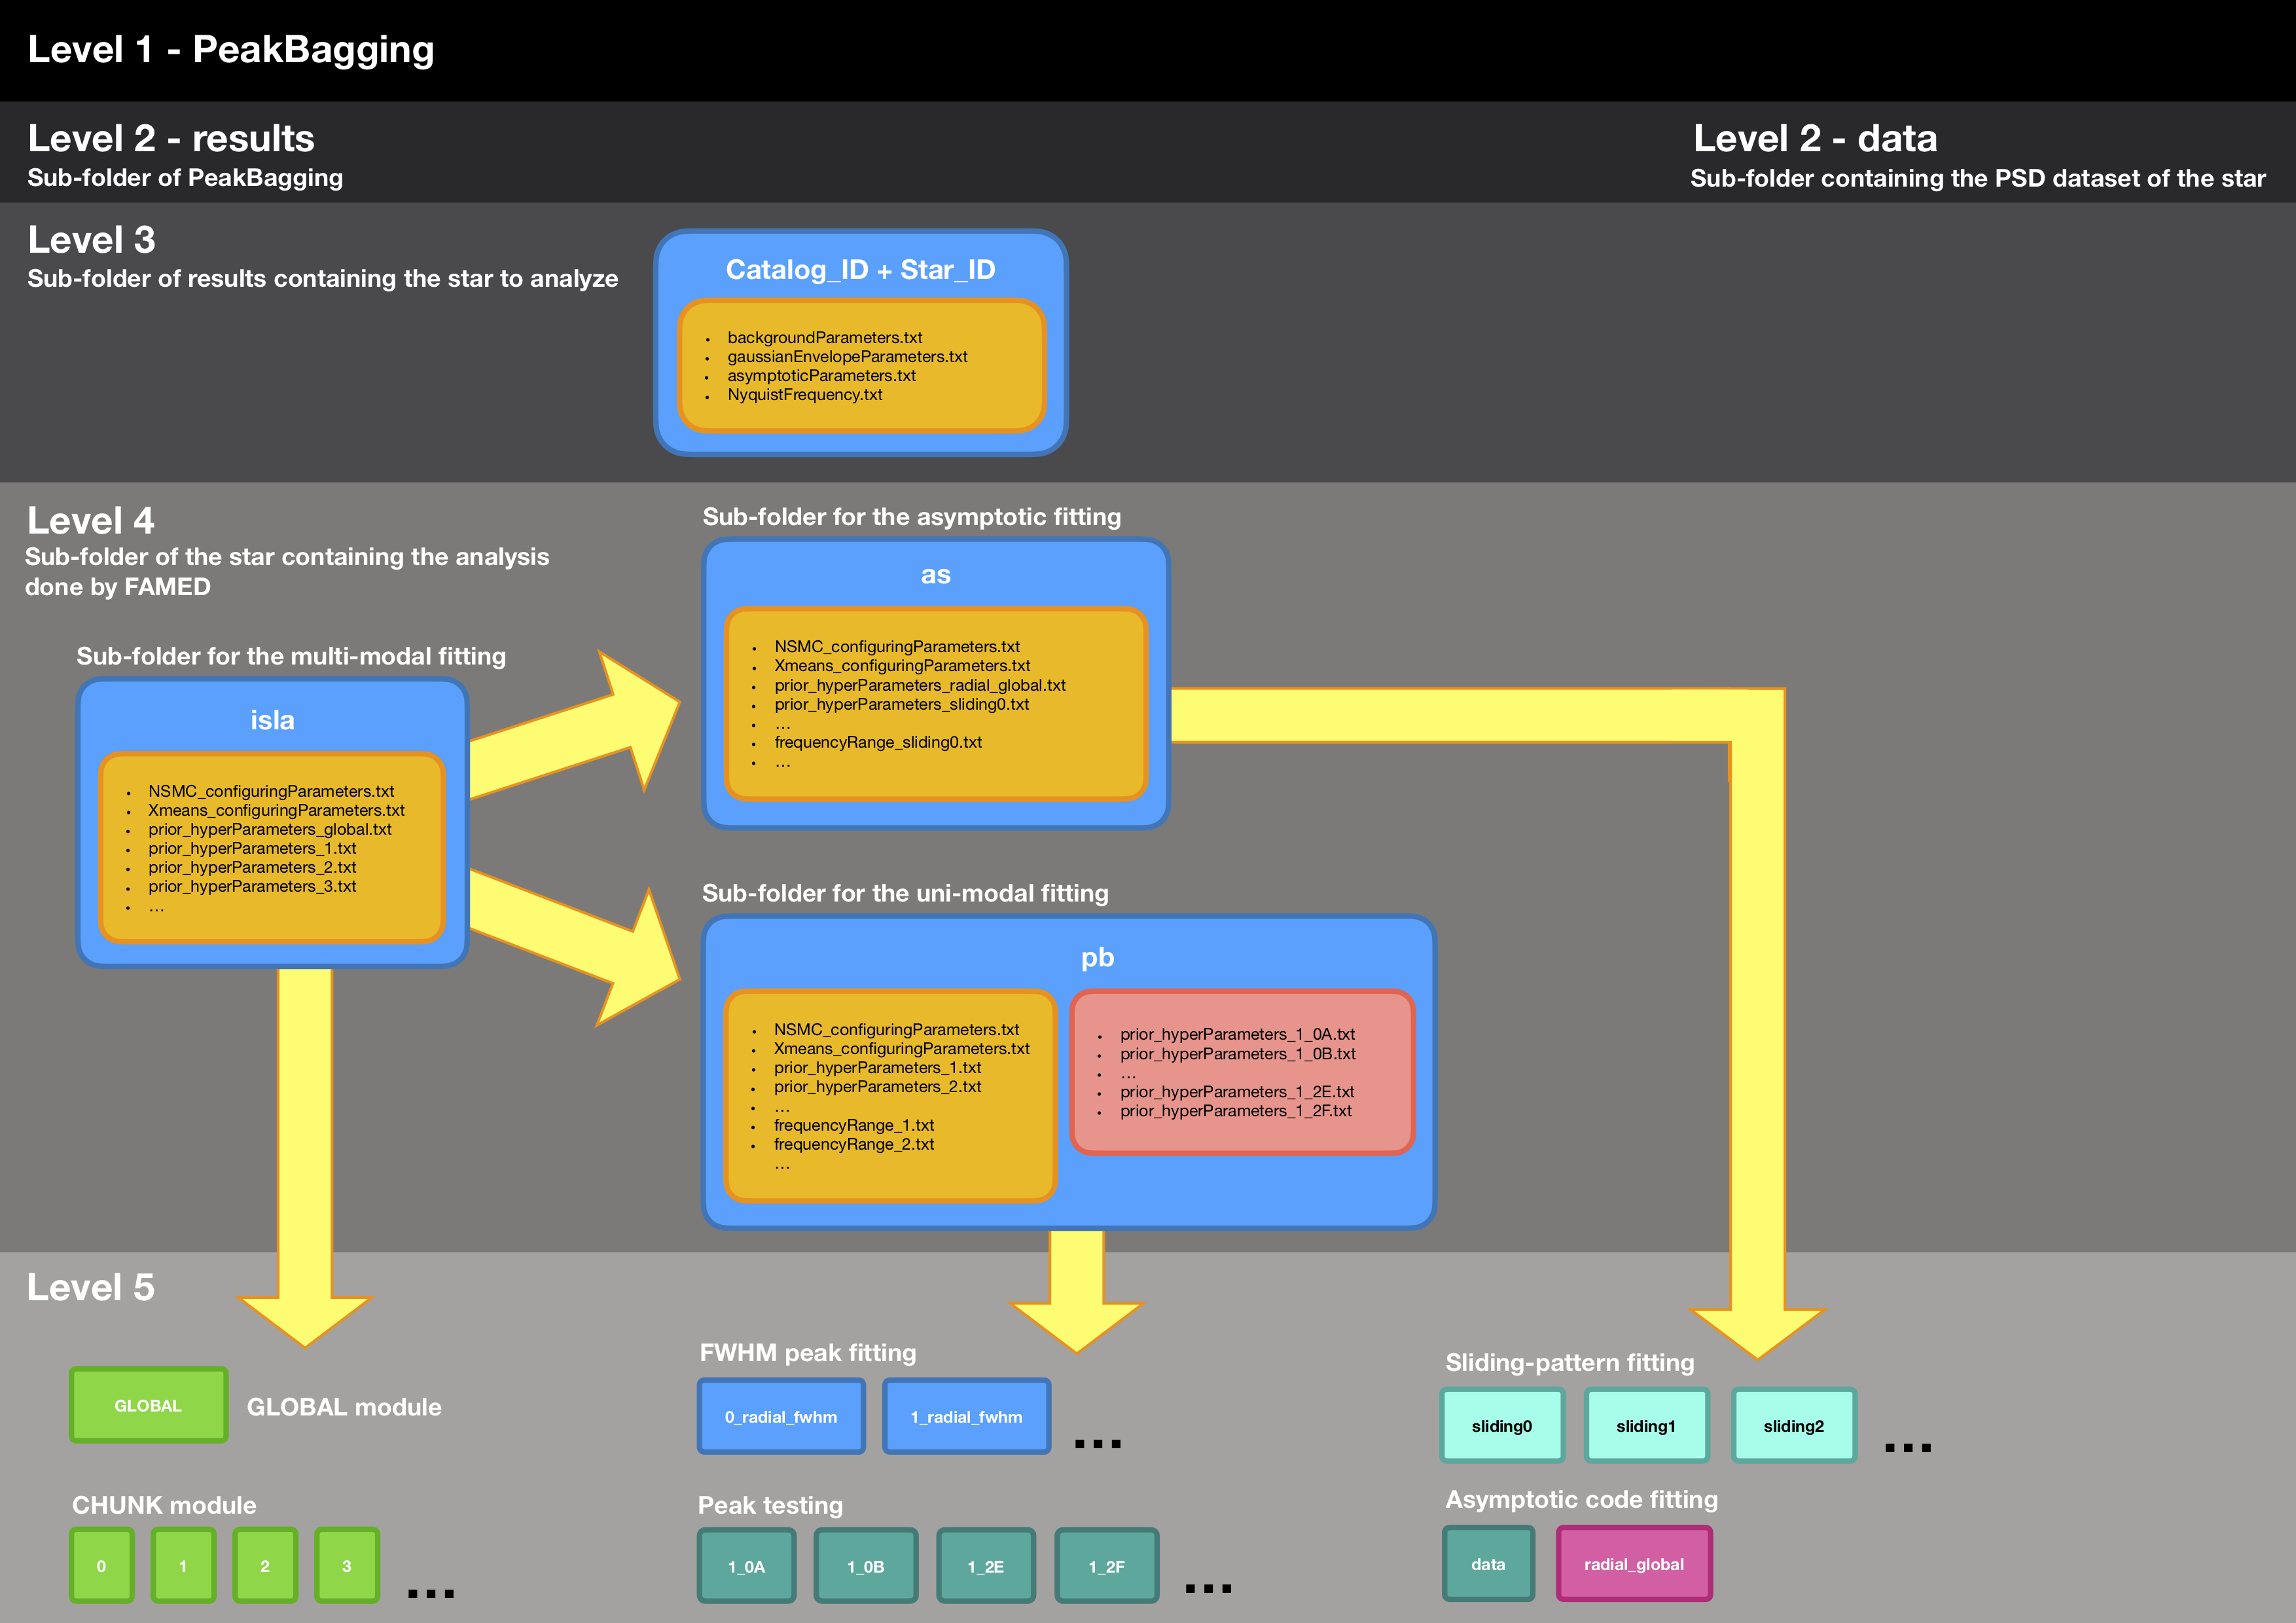This screenshot has width=2296, height=1623.
Task: Select the 1_0A peak testing box
Action: 746,1566
